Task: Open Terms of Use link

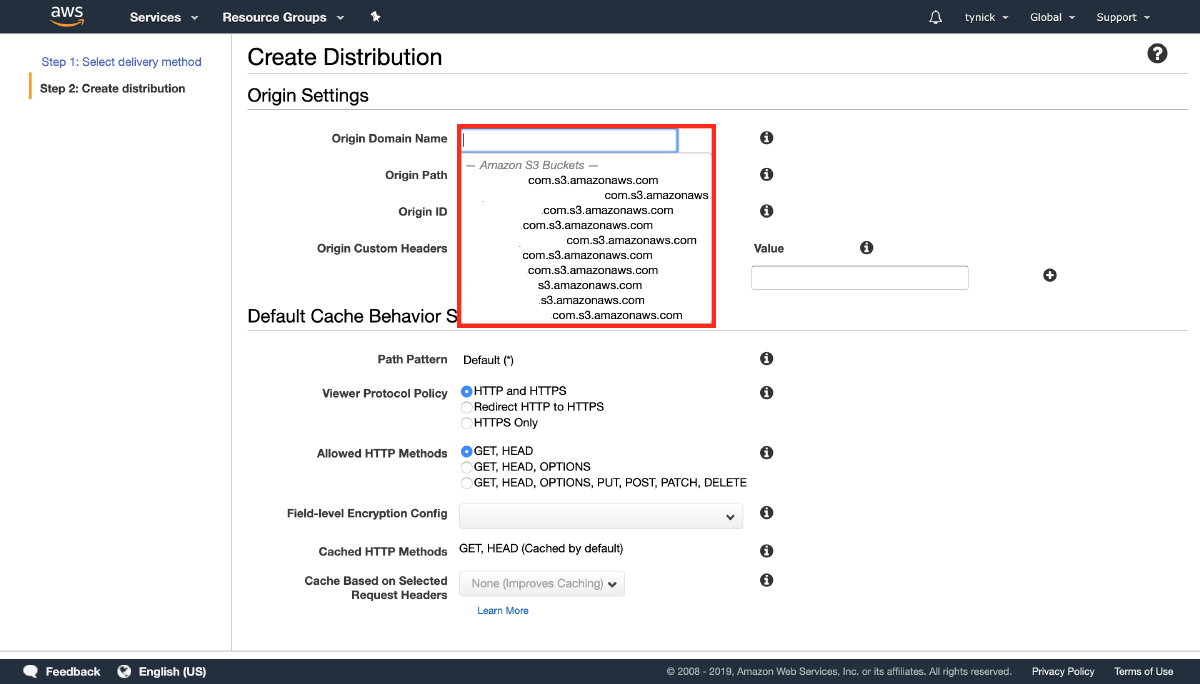Action: pos(1144,671)
